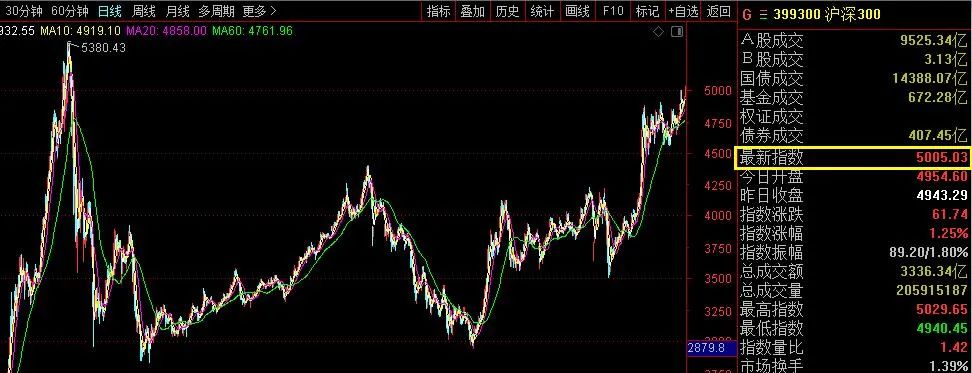Image resolution: width=972 pixels, height=373 pixels.
Task: Click the 最低指数 4940.45 value
Action: tap(942, 327)
